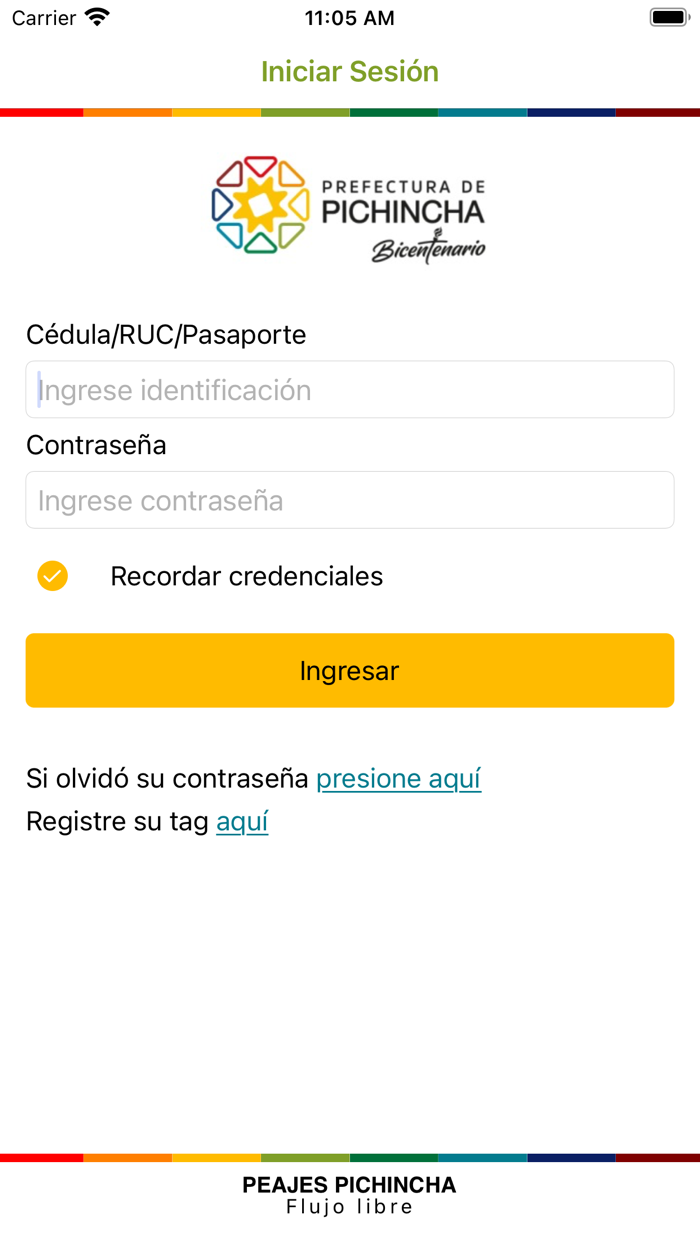Image resolution: width=700 pixels, height=1244 pixels.
Task: Tap the Carrier label in status bar
Action: 44,18
